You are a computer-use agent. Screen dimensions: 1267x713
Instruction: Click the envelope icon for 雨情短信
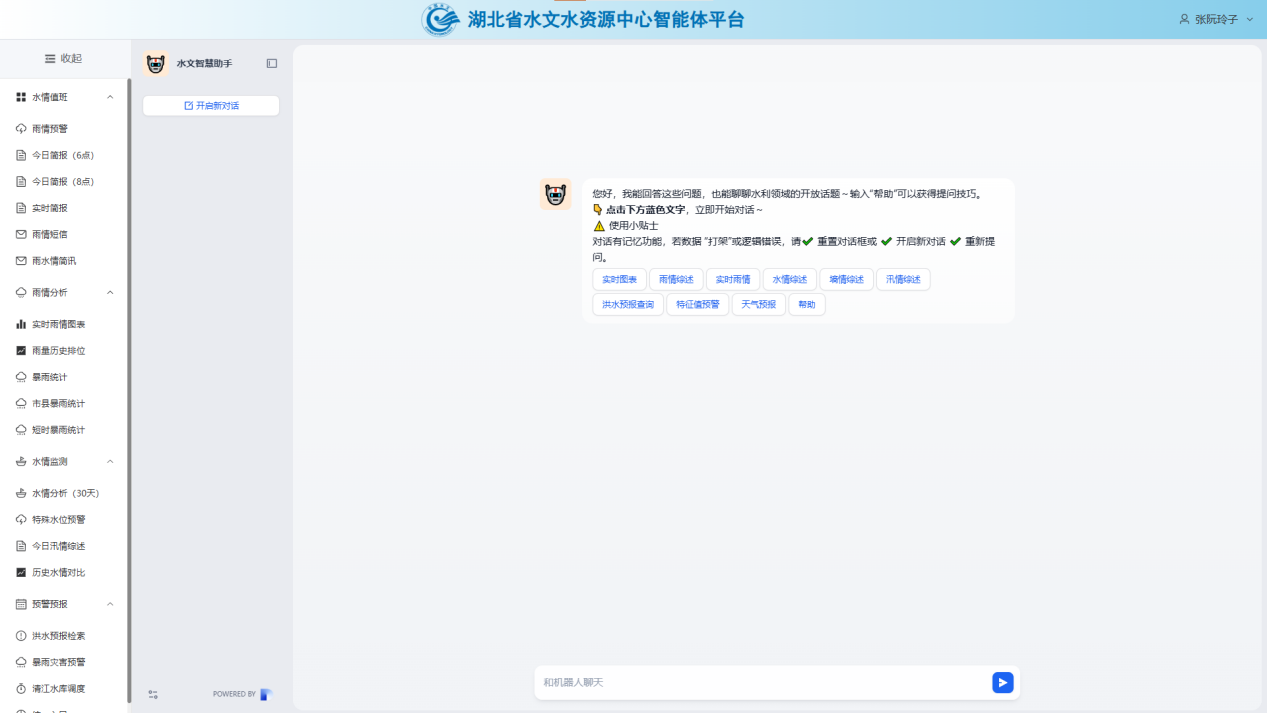(x=22, y=234)
